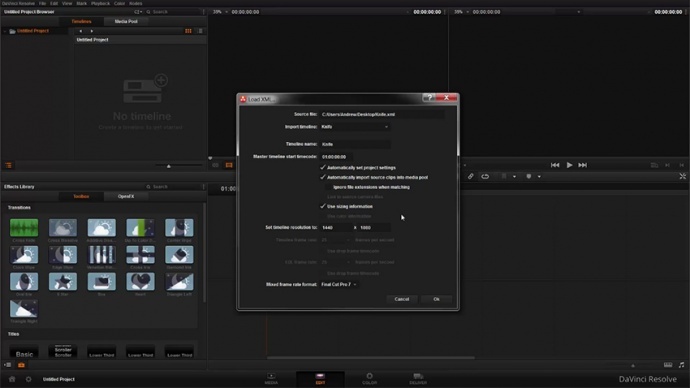Open the OpenFX tab in Effects Library
The height and width of the screenshot is (388, 690).
tap(126, 196)
